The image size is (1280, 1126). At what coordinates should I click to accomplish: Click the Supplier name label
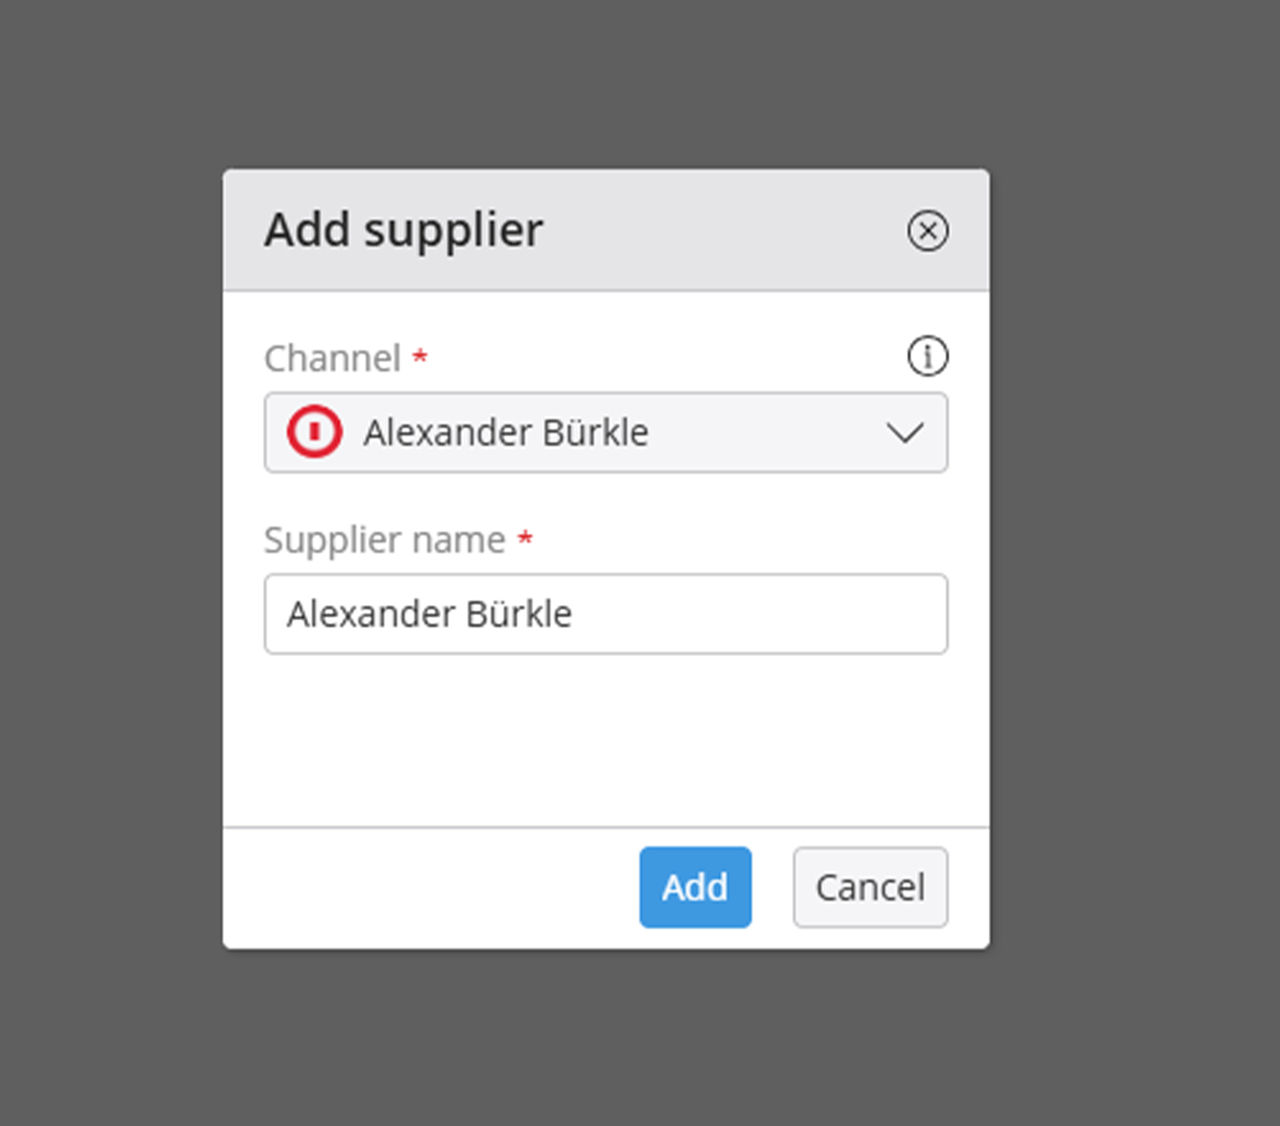pos(384,539)
